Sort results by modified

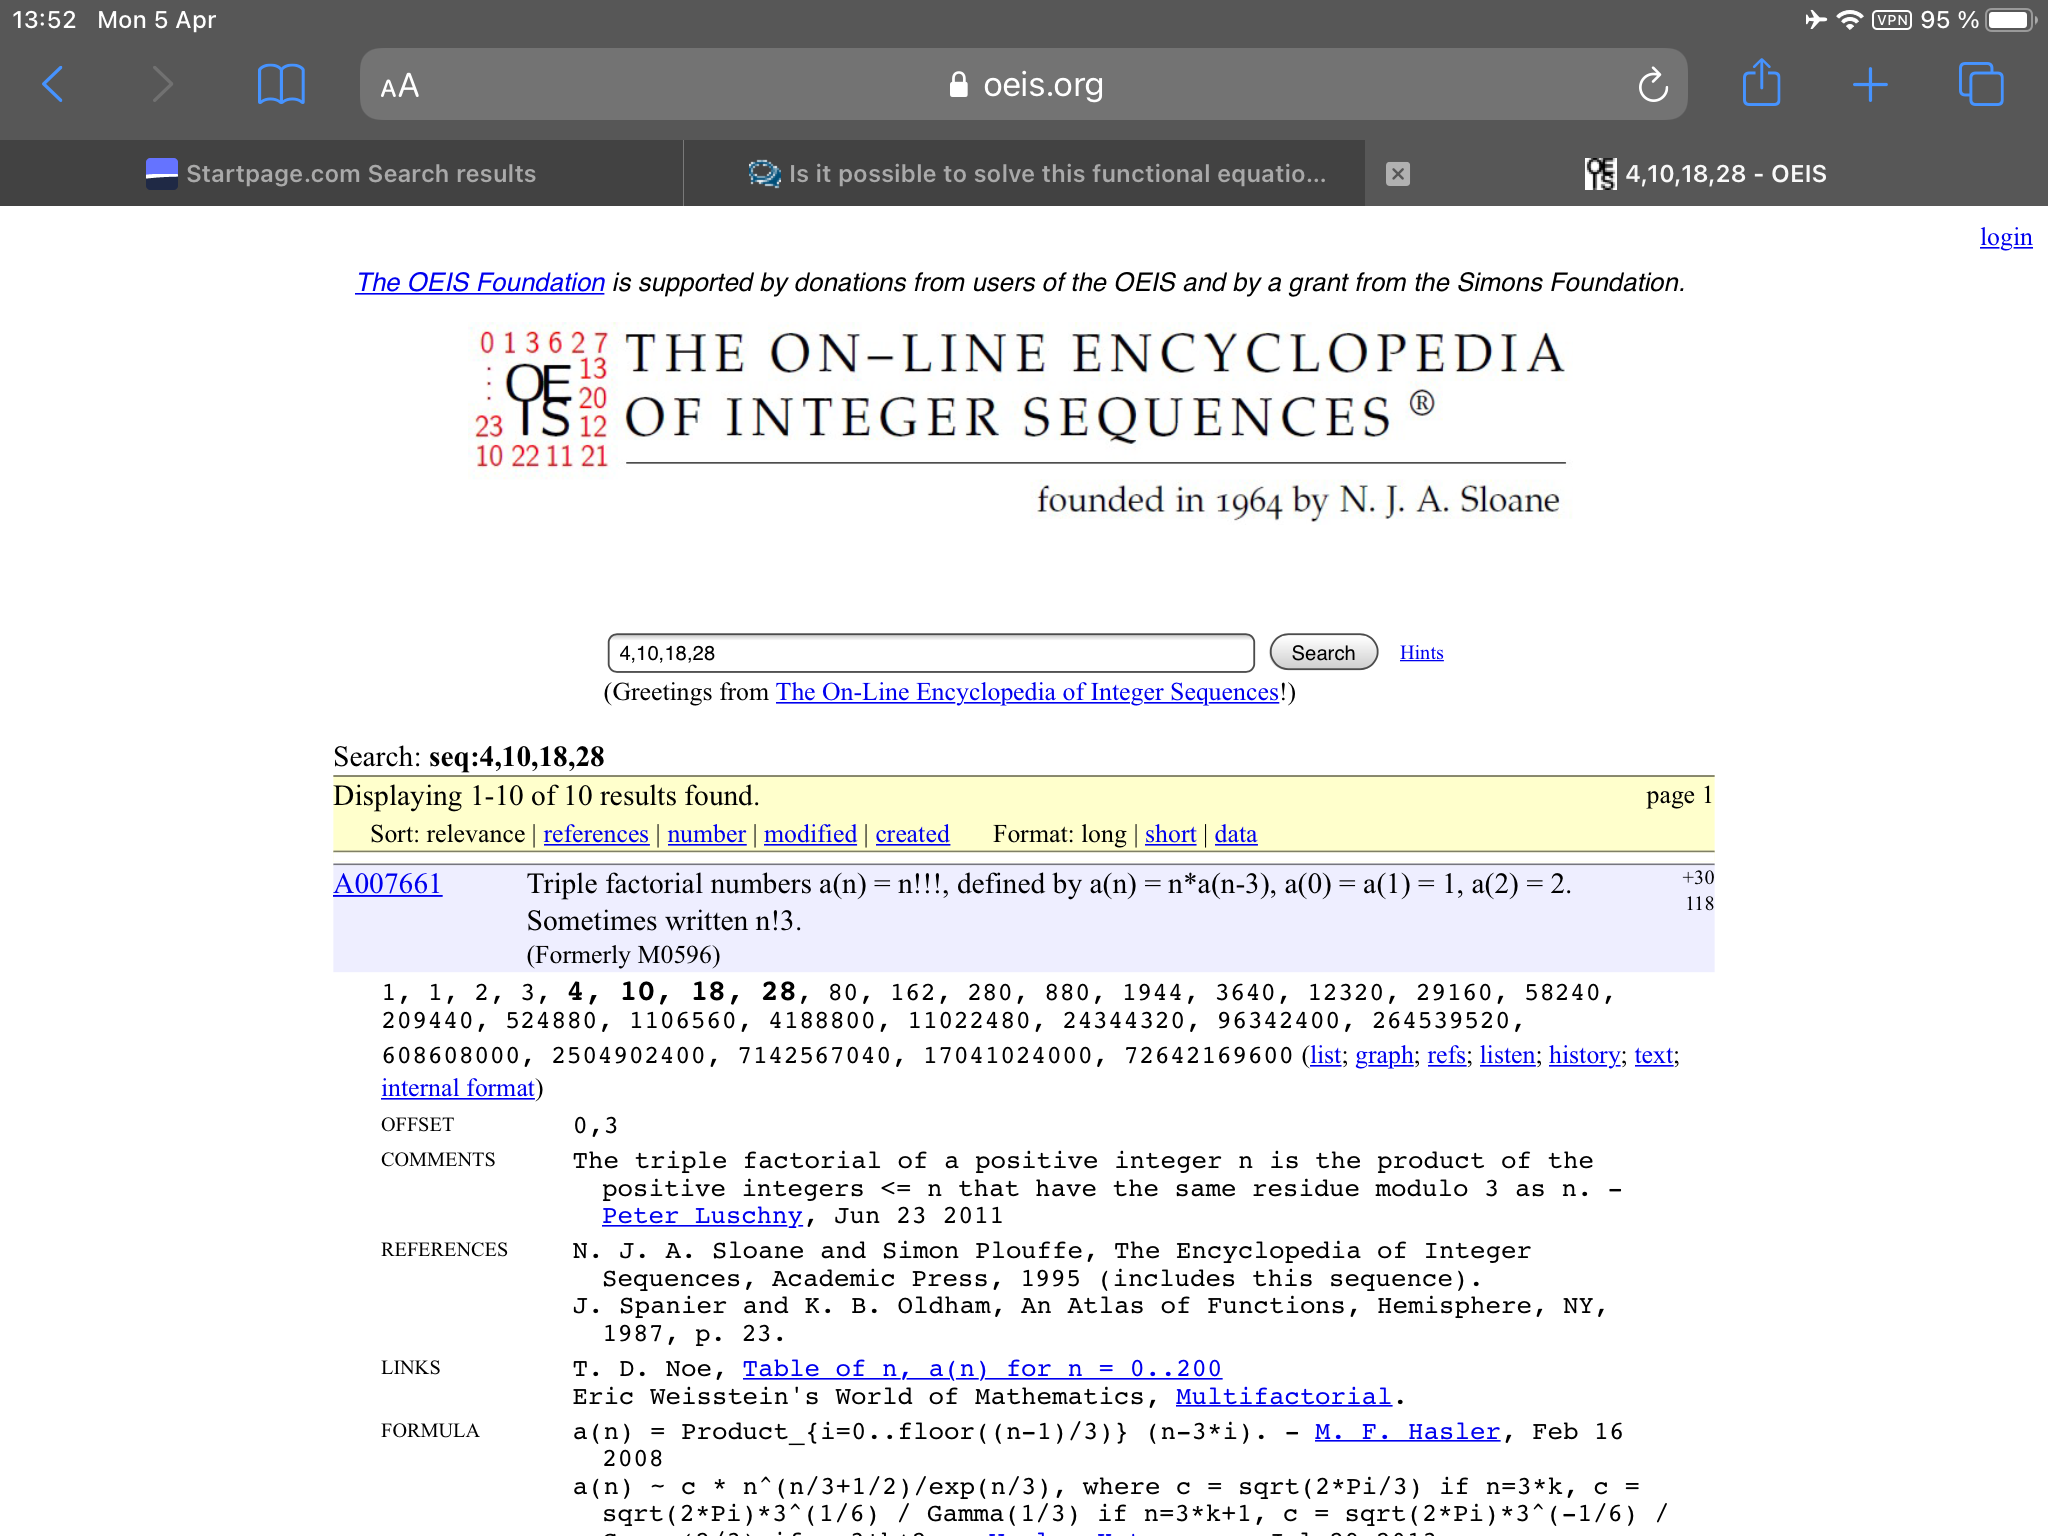810,834
